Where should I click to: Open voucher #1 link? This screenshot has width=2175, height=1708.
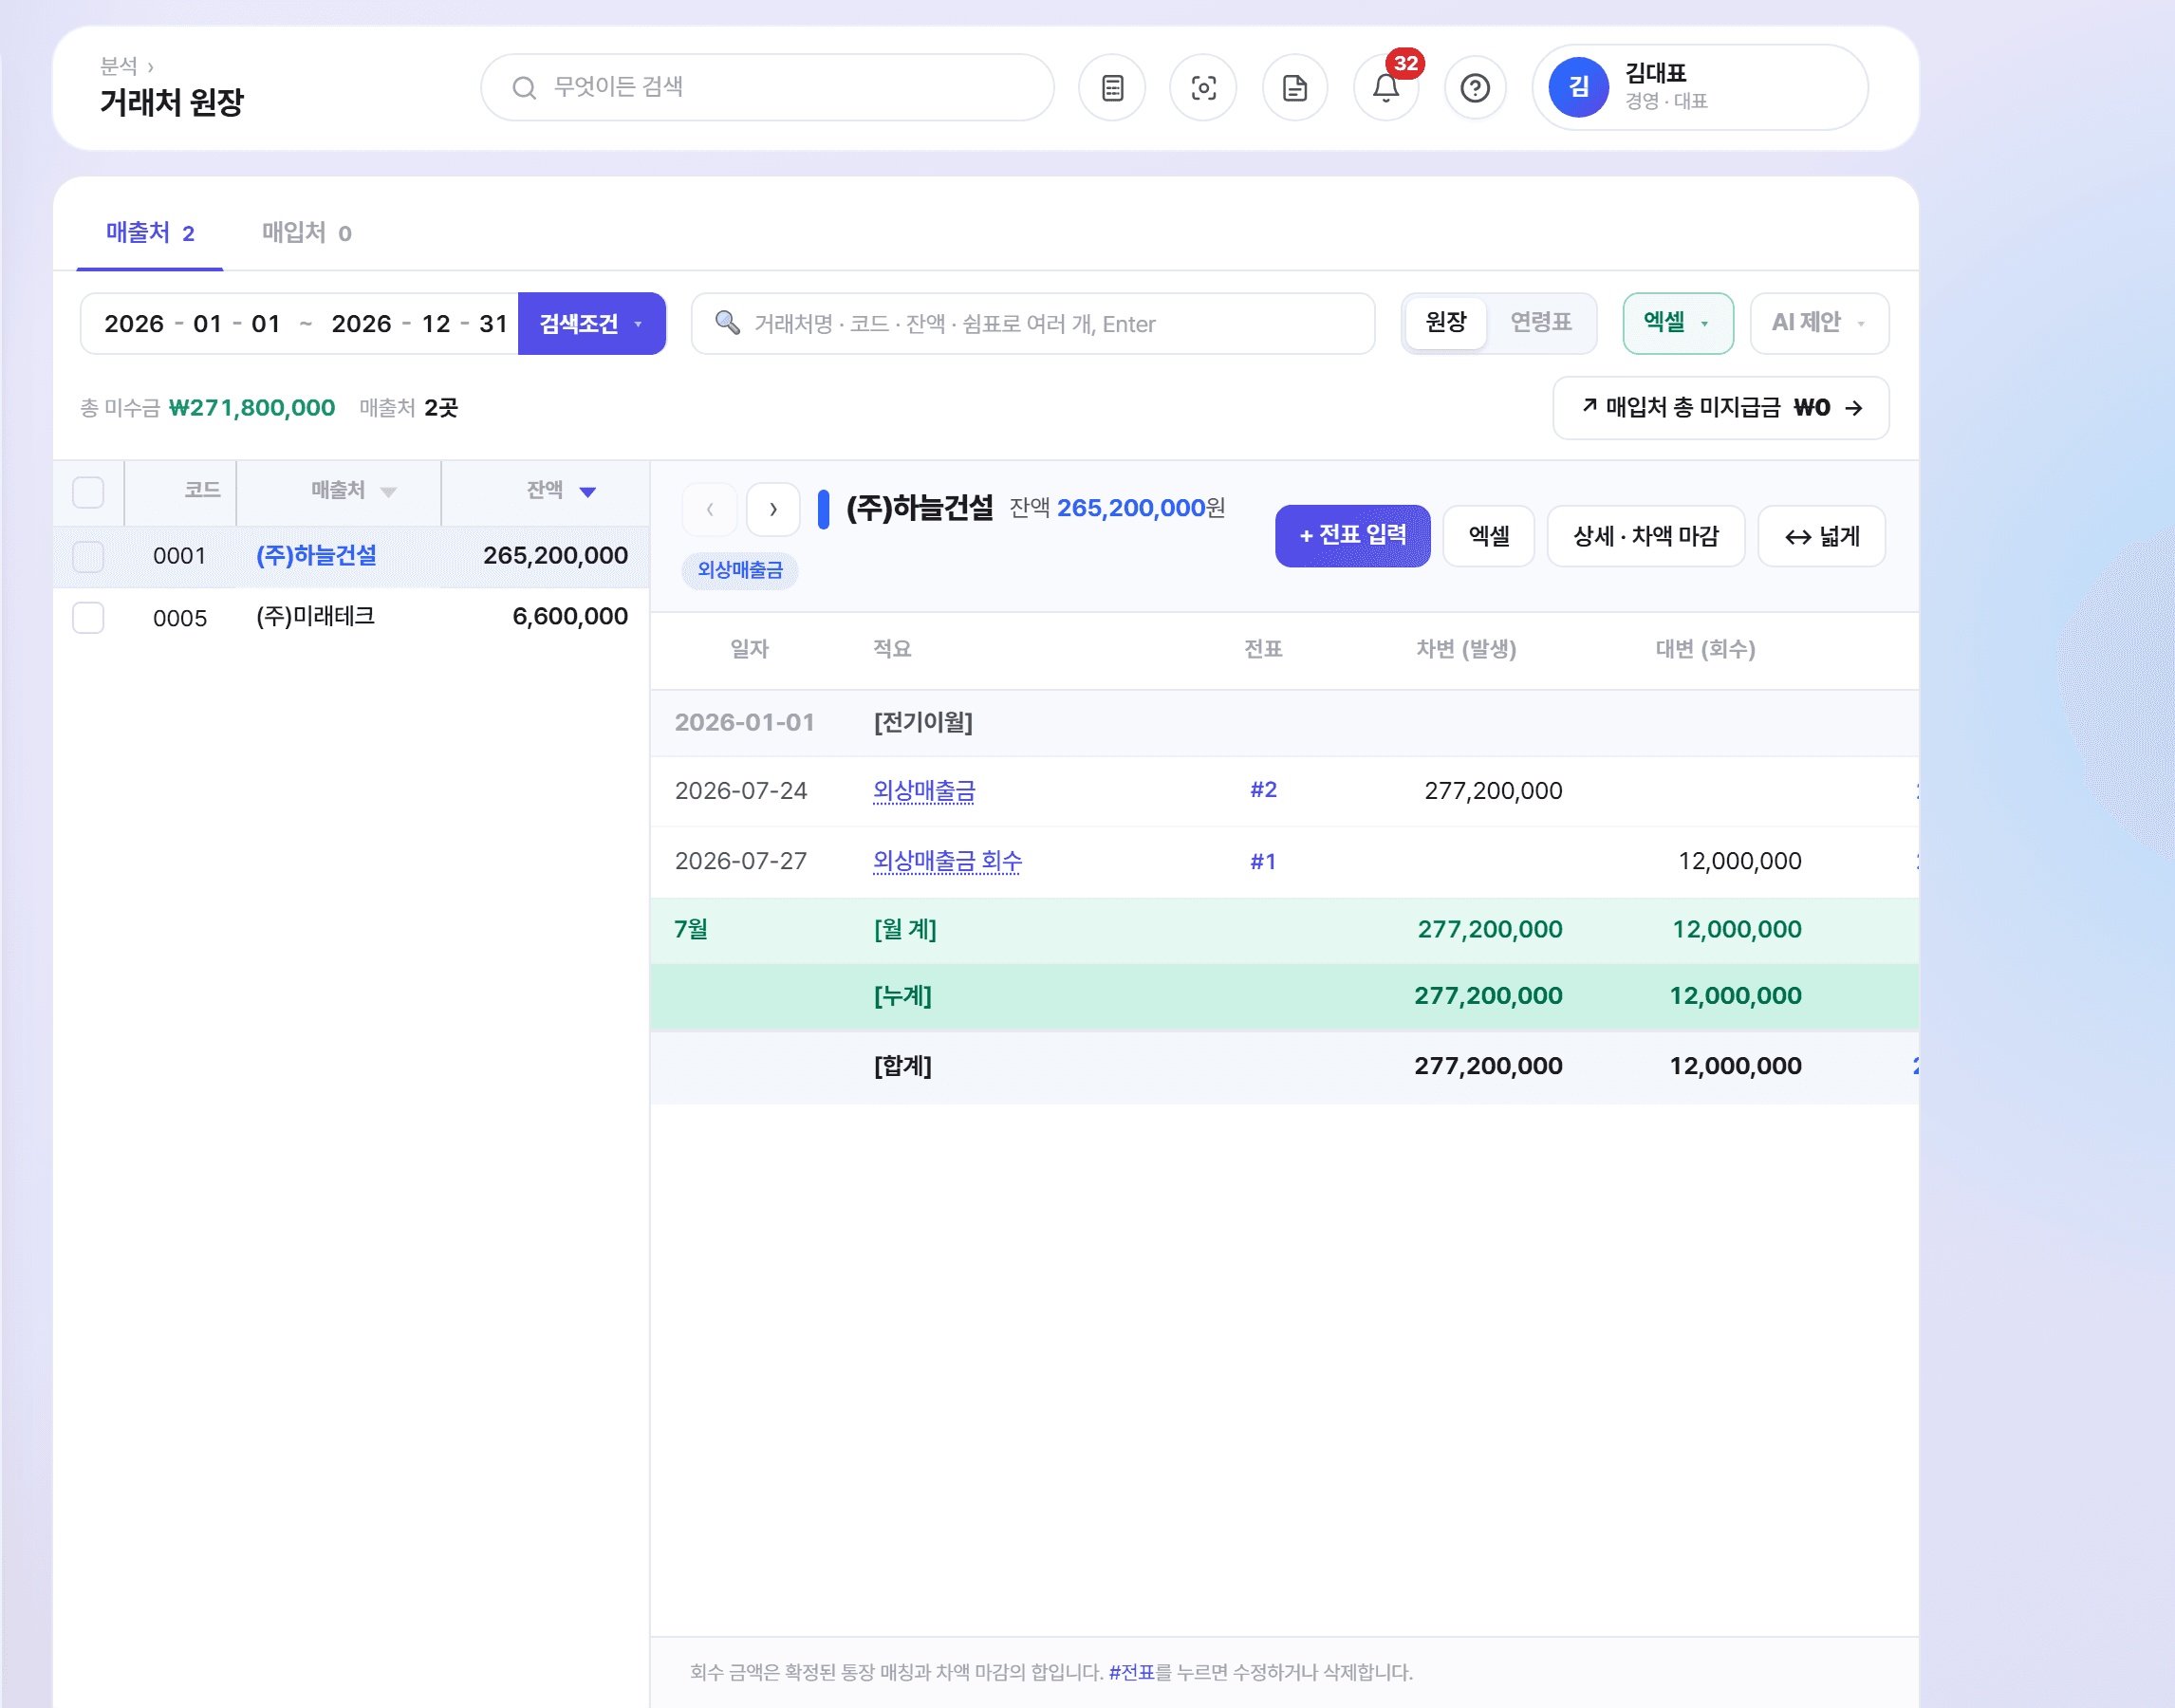[x=1263, y=861]
